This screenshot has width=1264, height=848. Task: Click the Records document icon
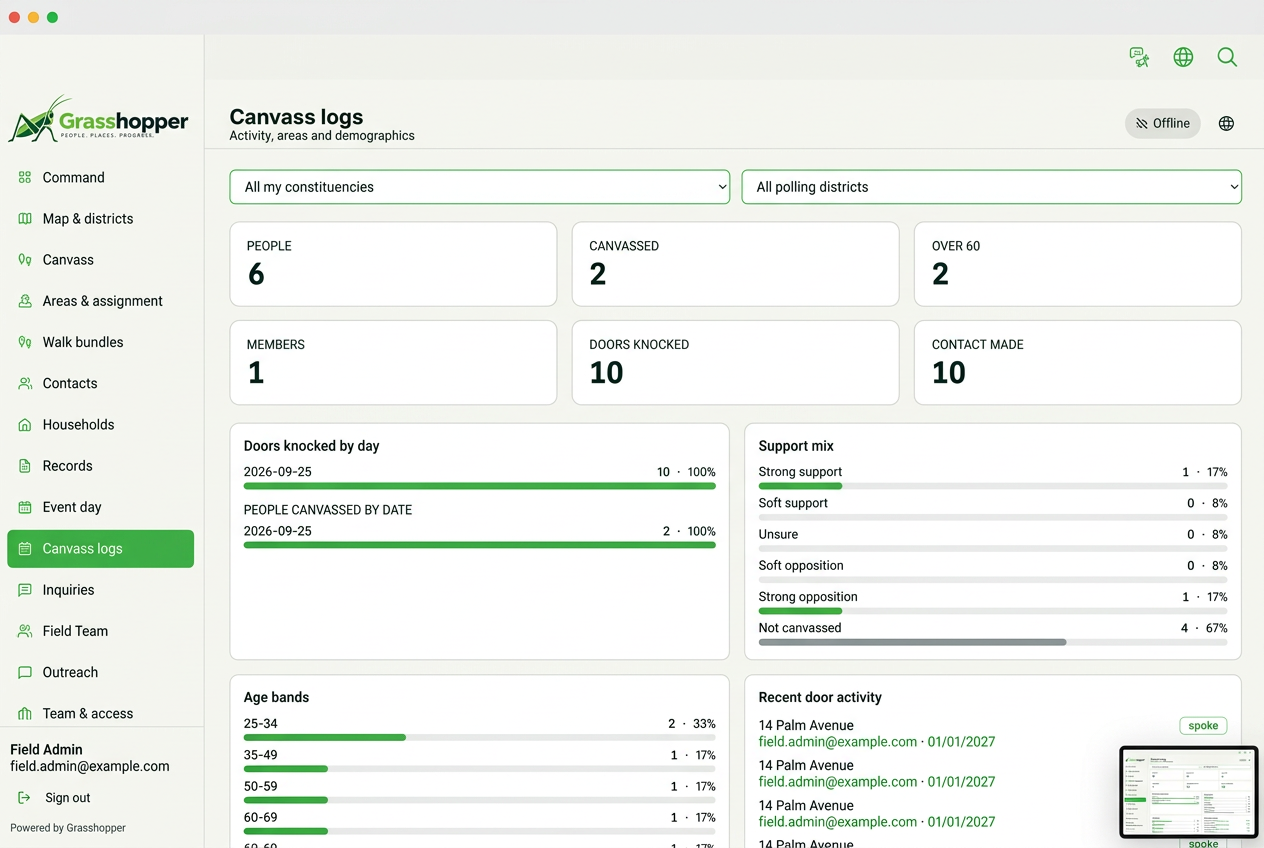tap(25, 465)
